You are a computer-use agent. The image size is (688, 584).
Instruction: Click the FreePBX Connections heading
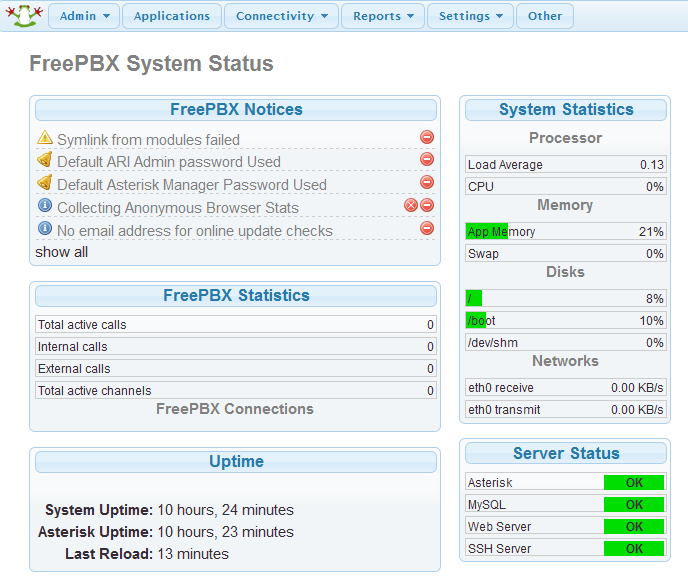point(235,409)
